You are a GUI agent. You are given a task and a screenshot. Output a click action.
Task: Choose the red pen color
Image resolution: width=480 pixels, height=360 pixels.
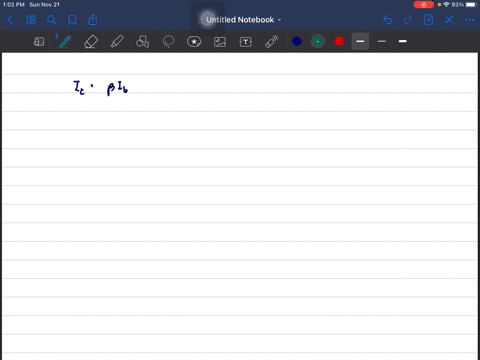coord(339,41)
